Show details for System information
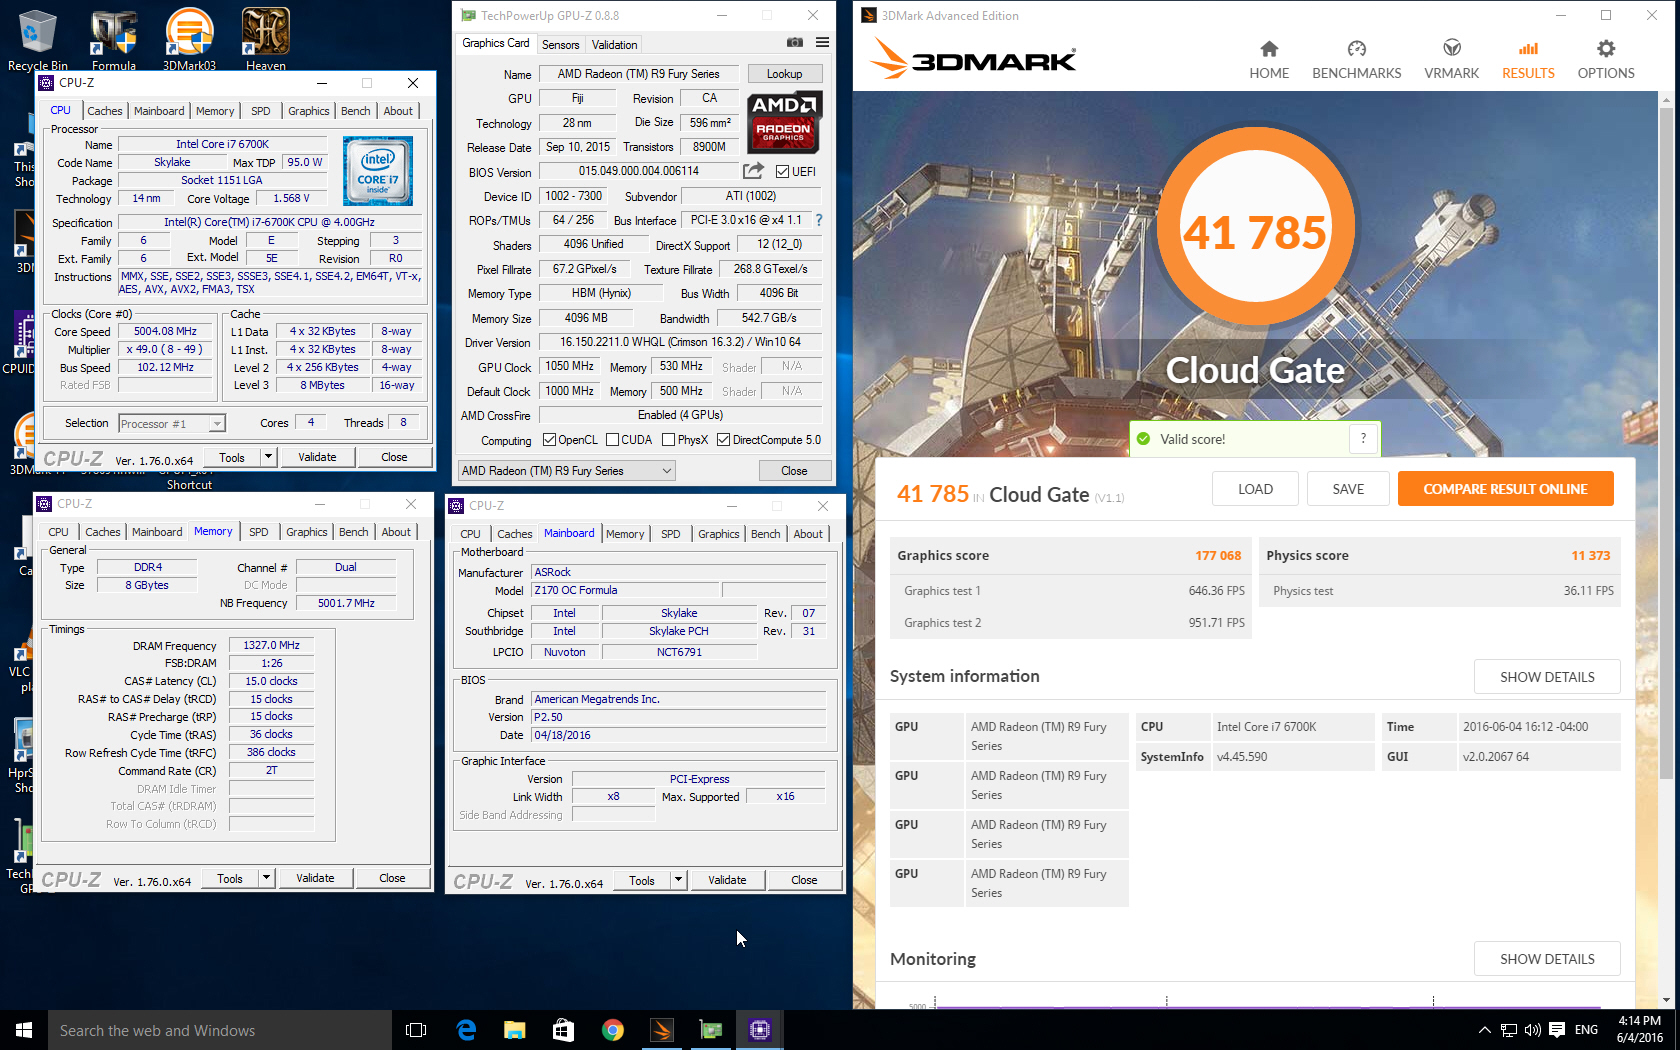 1547,677
